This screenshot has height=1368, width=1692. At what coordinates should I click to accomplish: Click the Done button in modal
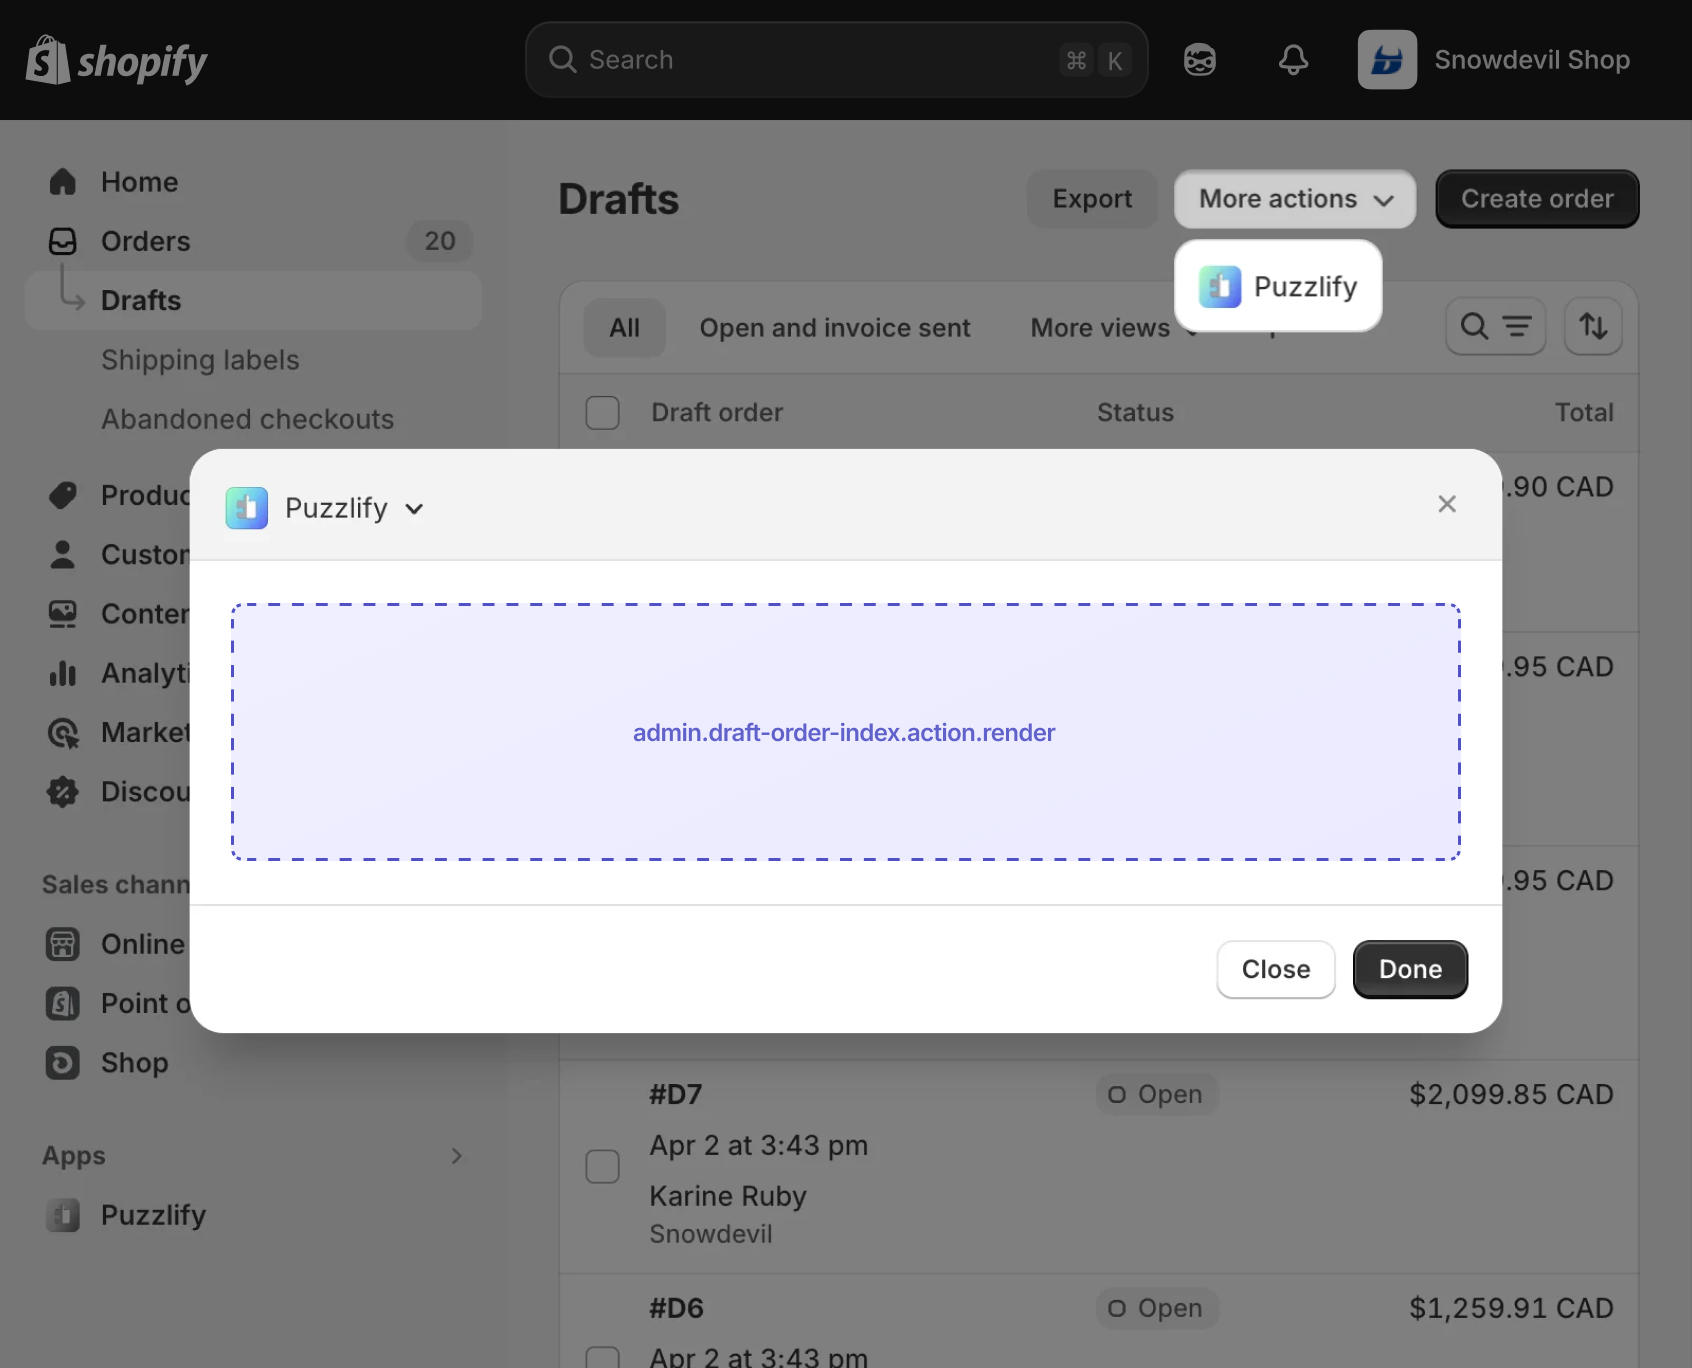point(1410,969)
